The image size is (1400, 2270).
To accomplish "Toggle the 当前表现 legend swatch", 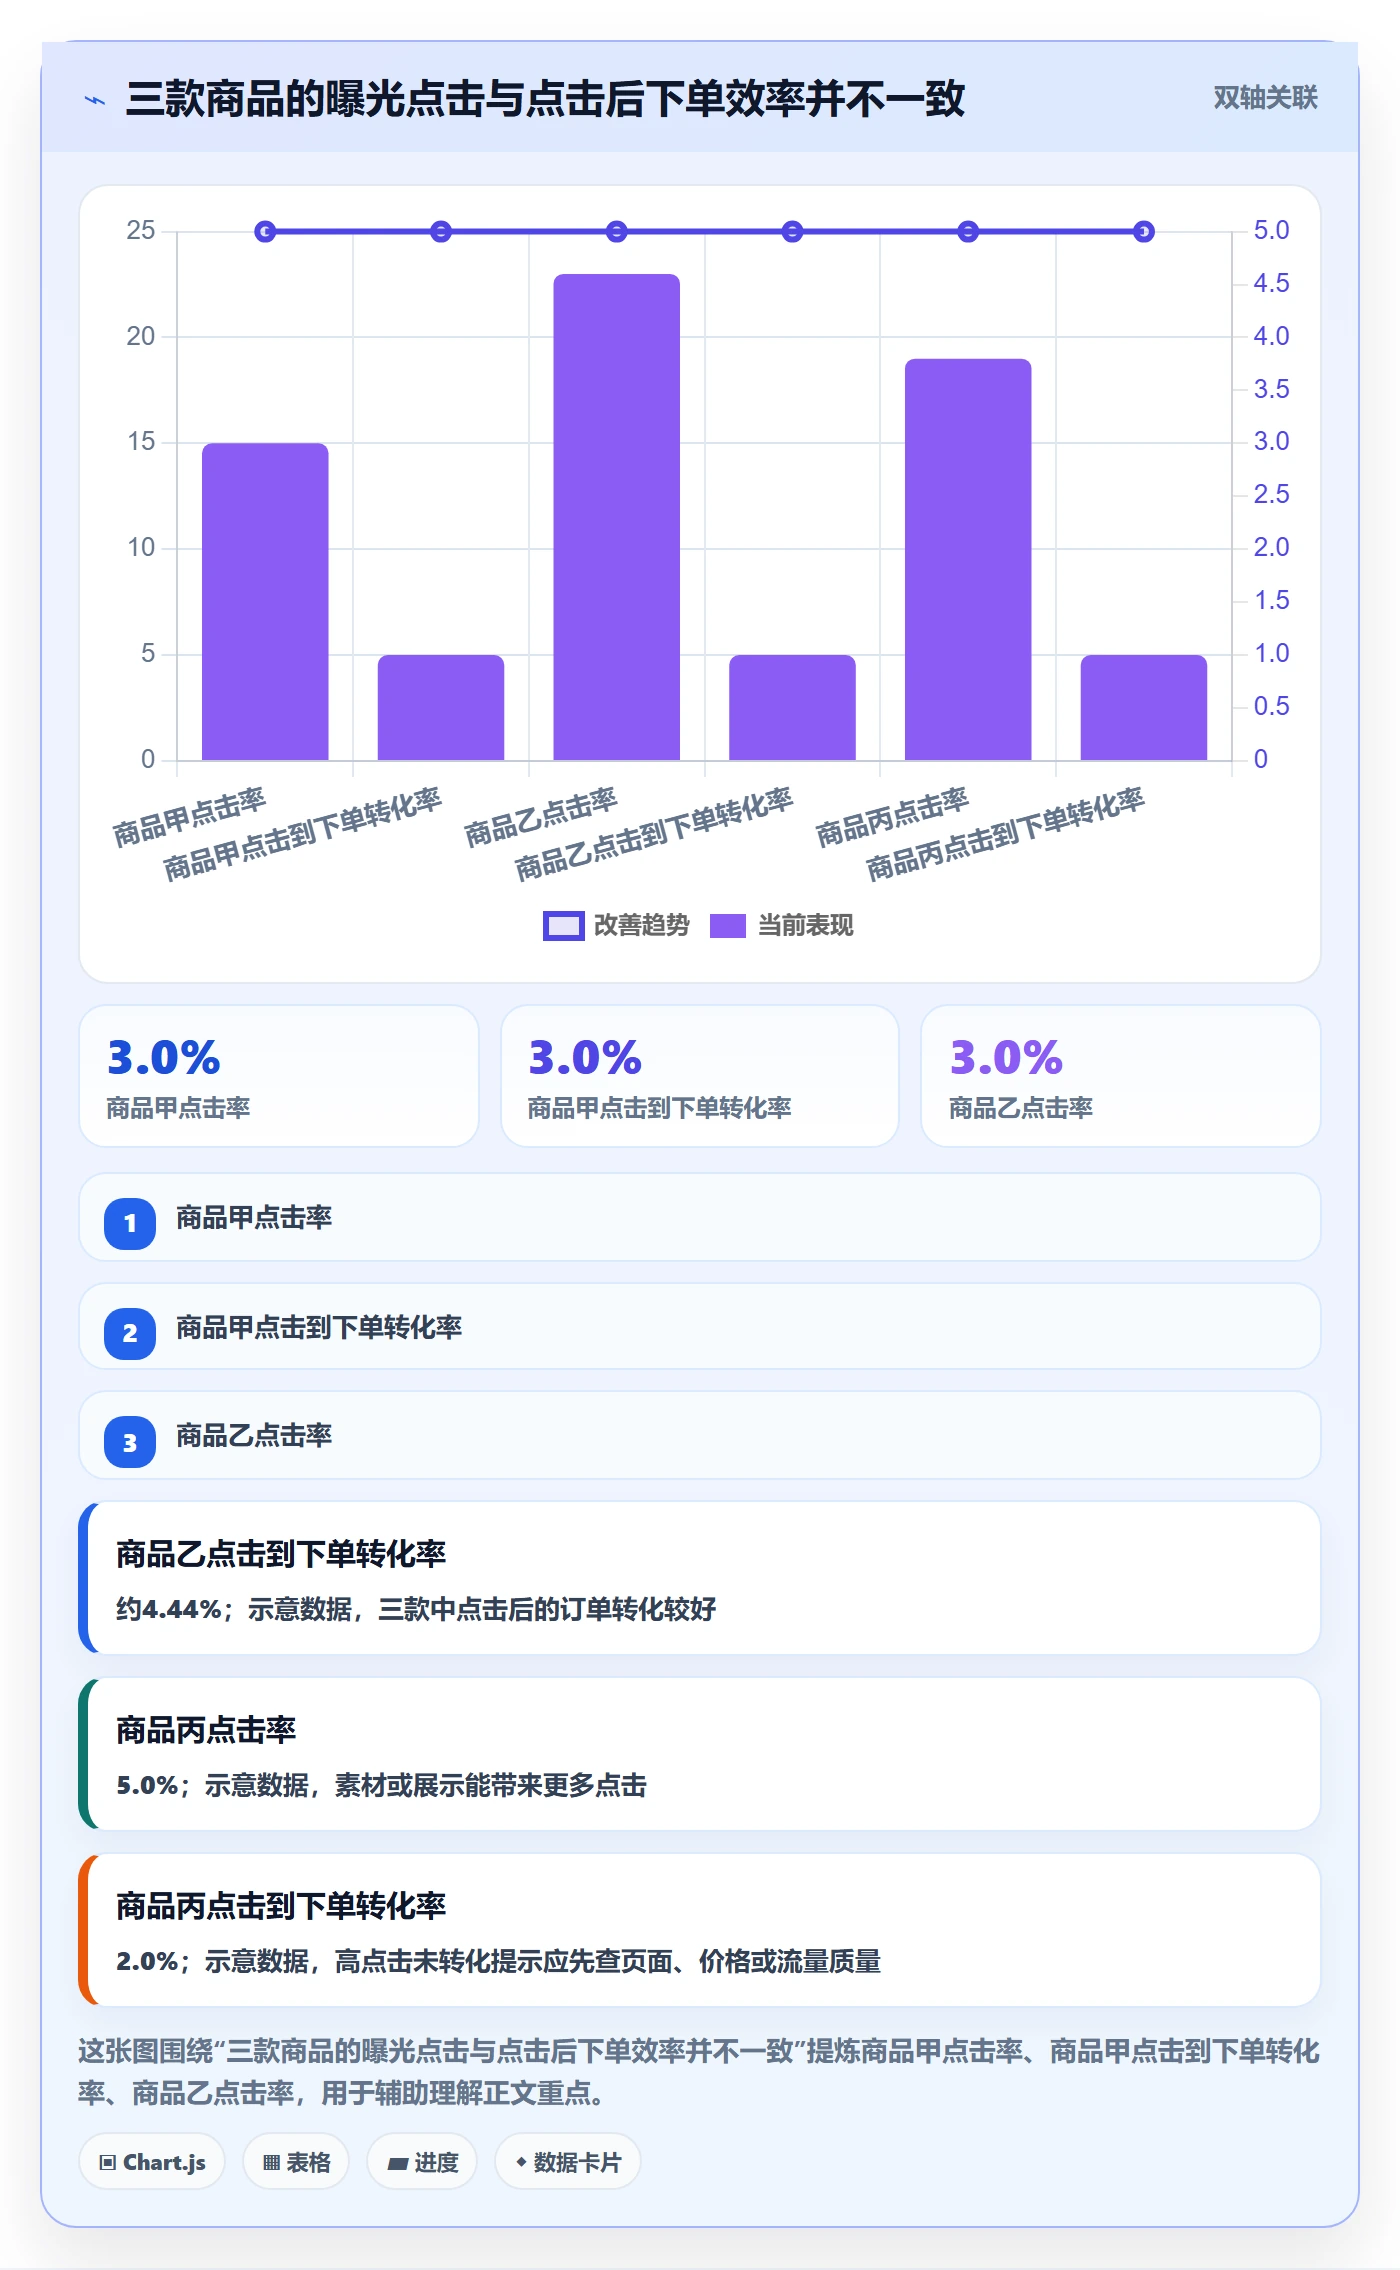I will pos(727,926).
